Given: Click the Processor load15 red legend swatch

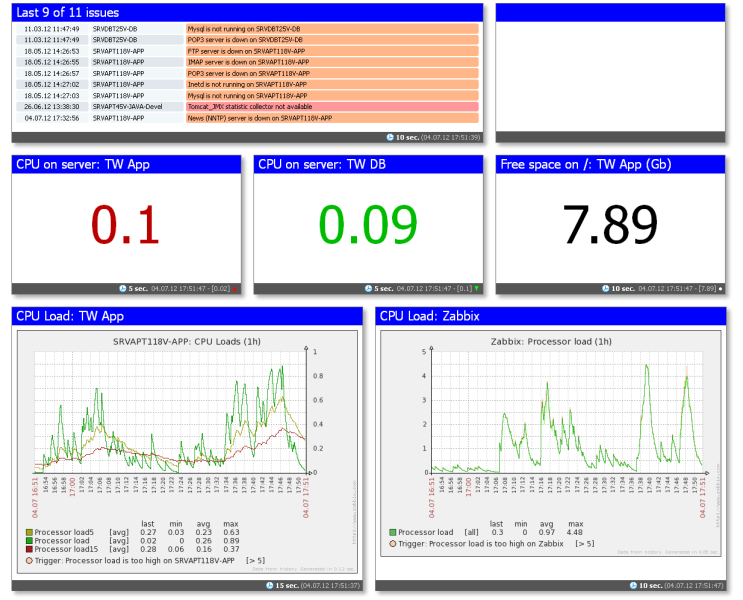Looking at the screenshot, I should (x=29, y=549).
